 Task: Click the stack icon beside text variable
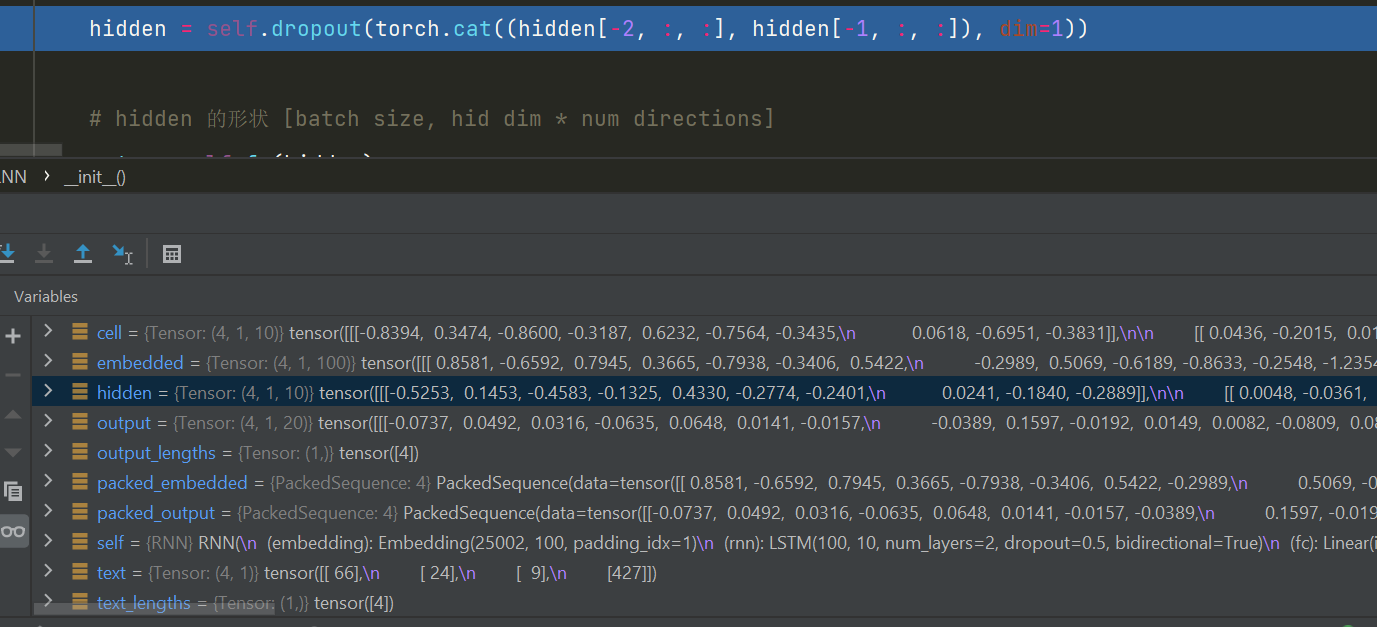[x=79, y=573]
